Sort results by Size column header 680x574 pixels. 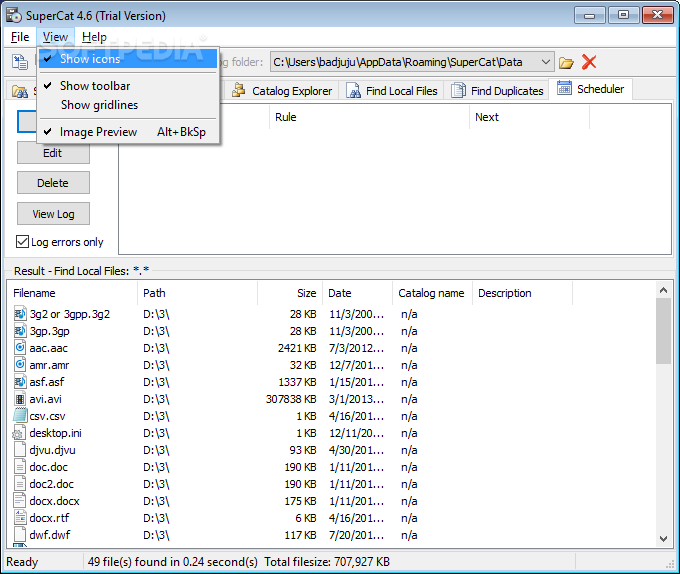tap(290, 293)
